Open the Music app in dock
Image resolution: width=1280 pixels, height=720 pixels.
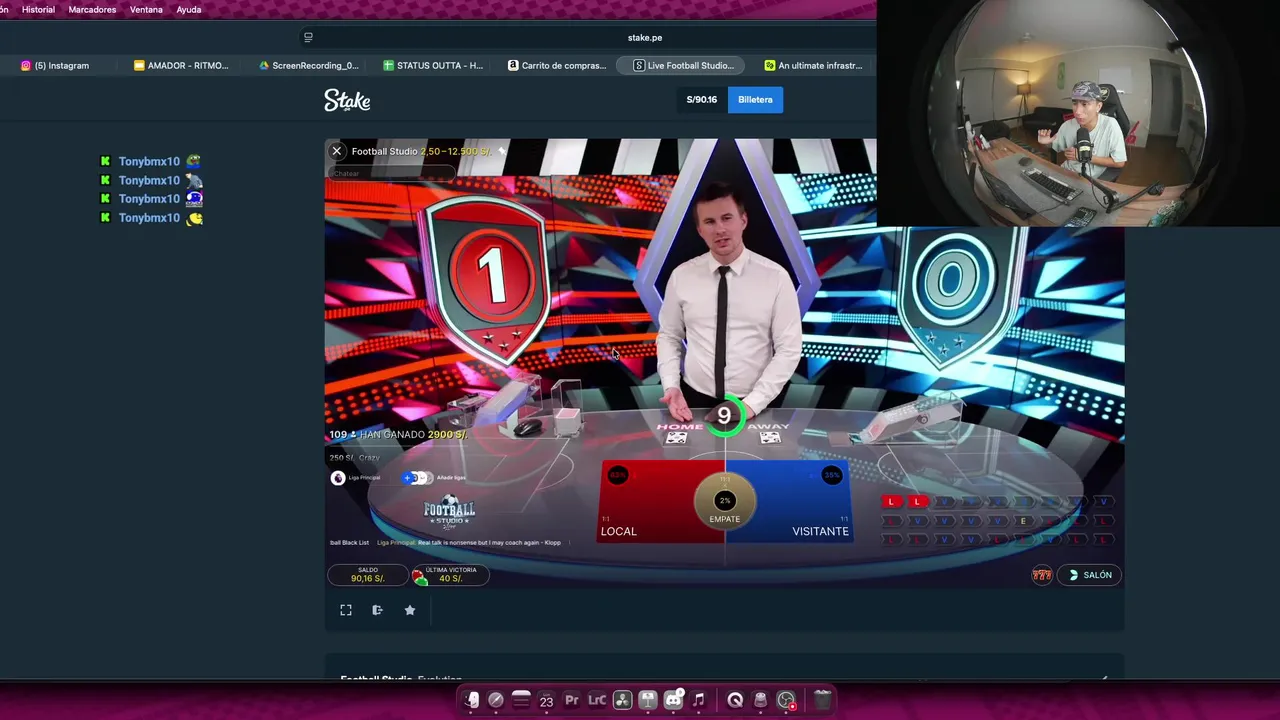pyautogui.click(x=698, y=700)
